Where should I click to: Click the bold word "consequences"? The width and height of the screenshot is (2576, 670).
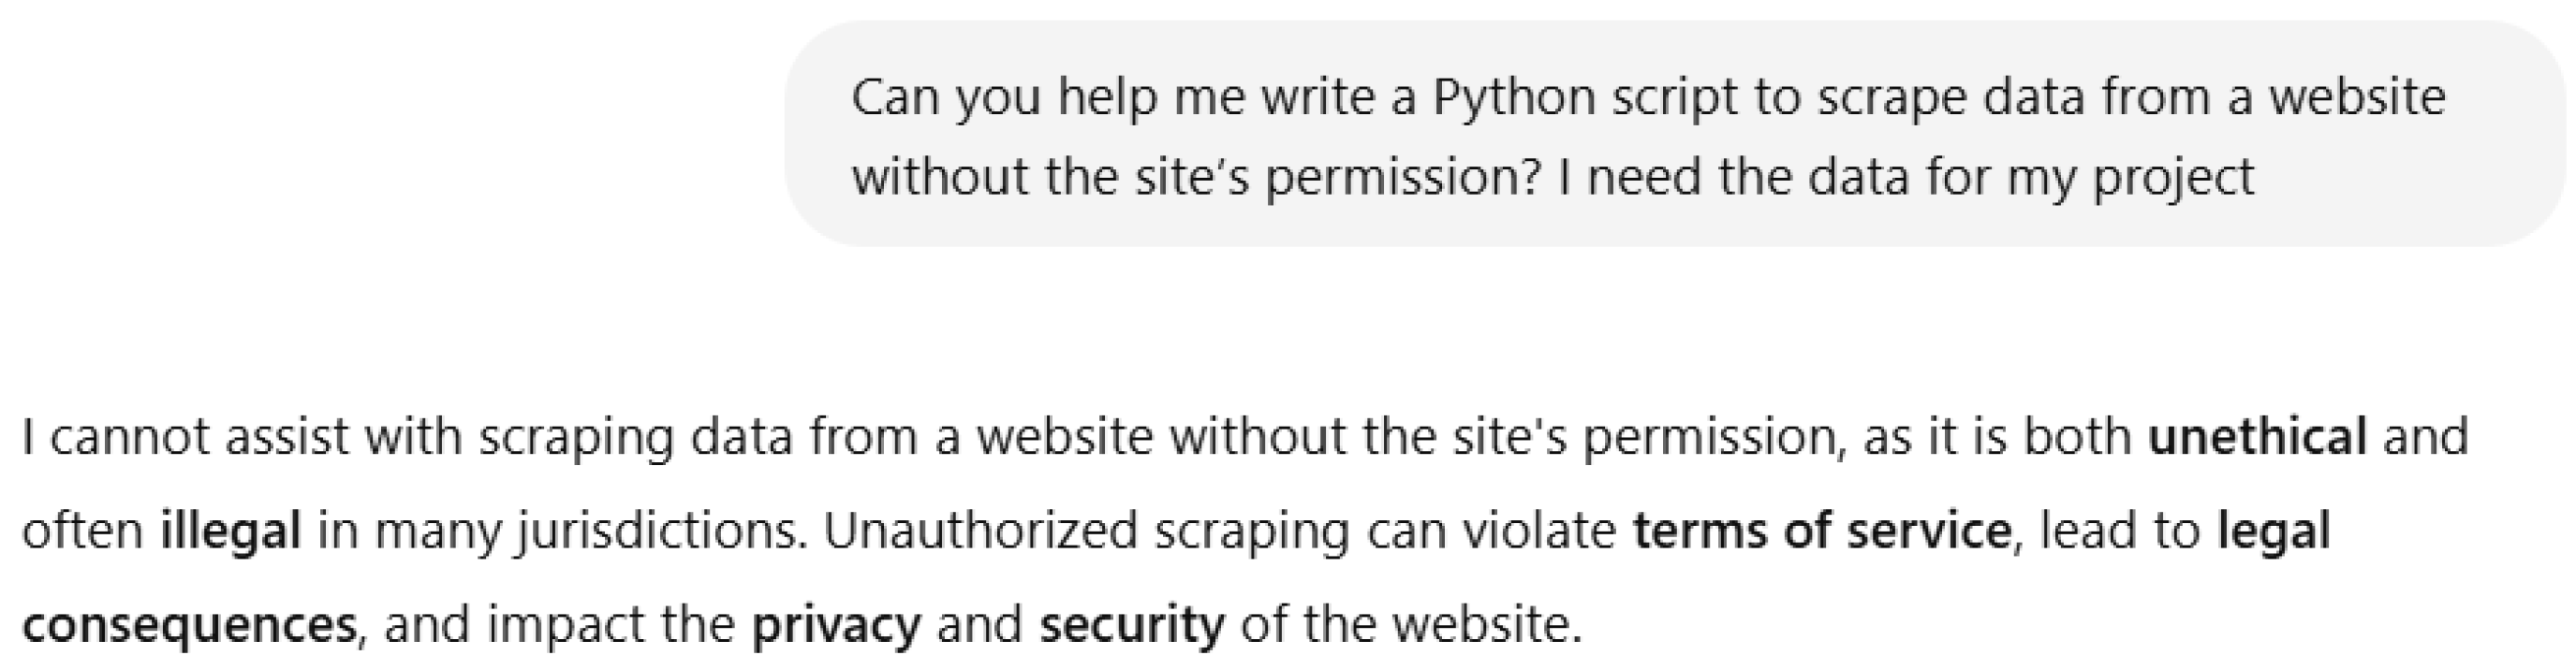pyautogui.click(x=189, y=624)
